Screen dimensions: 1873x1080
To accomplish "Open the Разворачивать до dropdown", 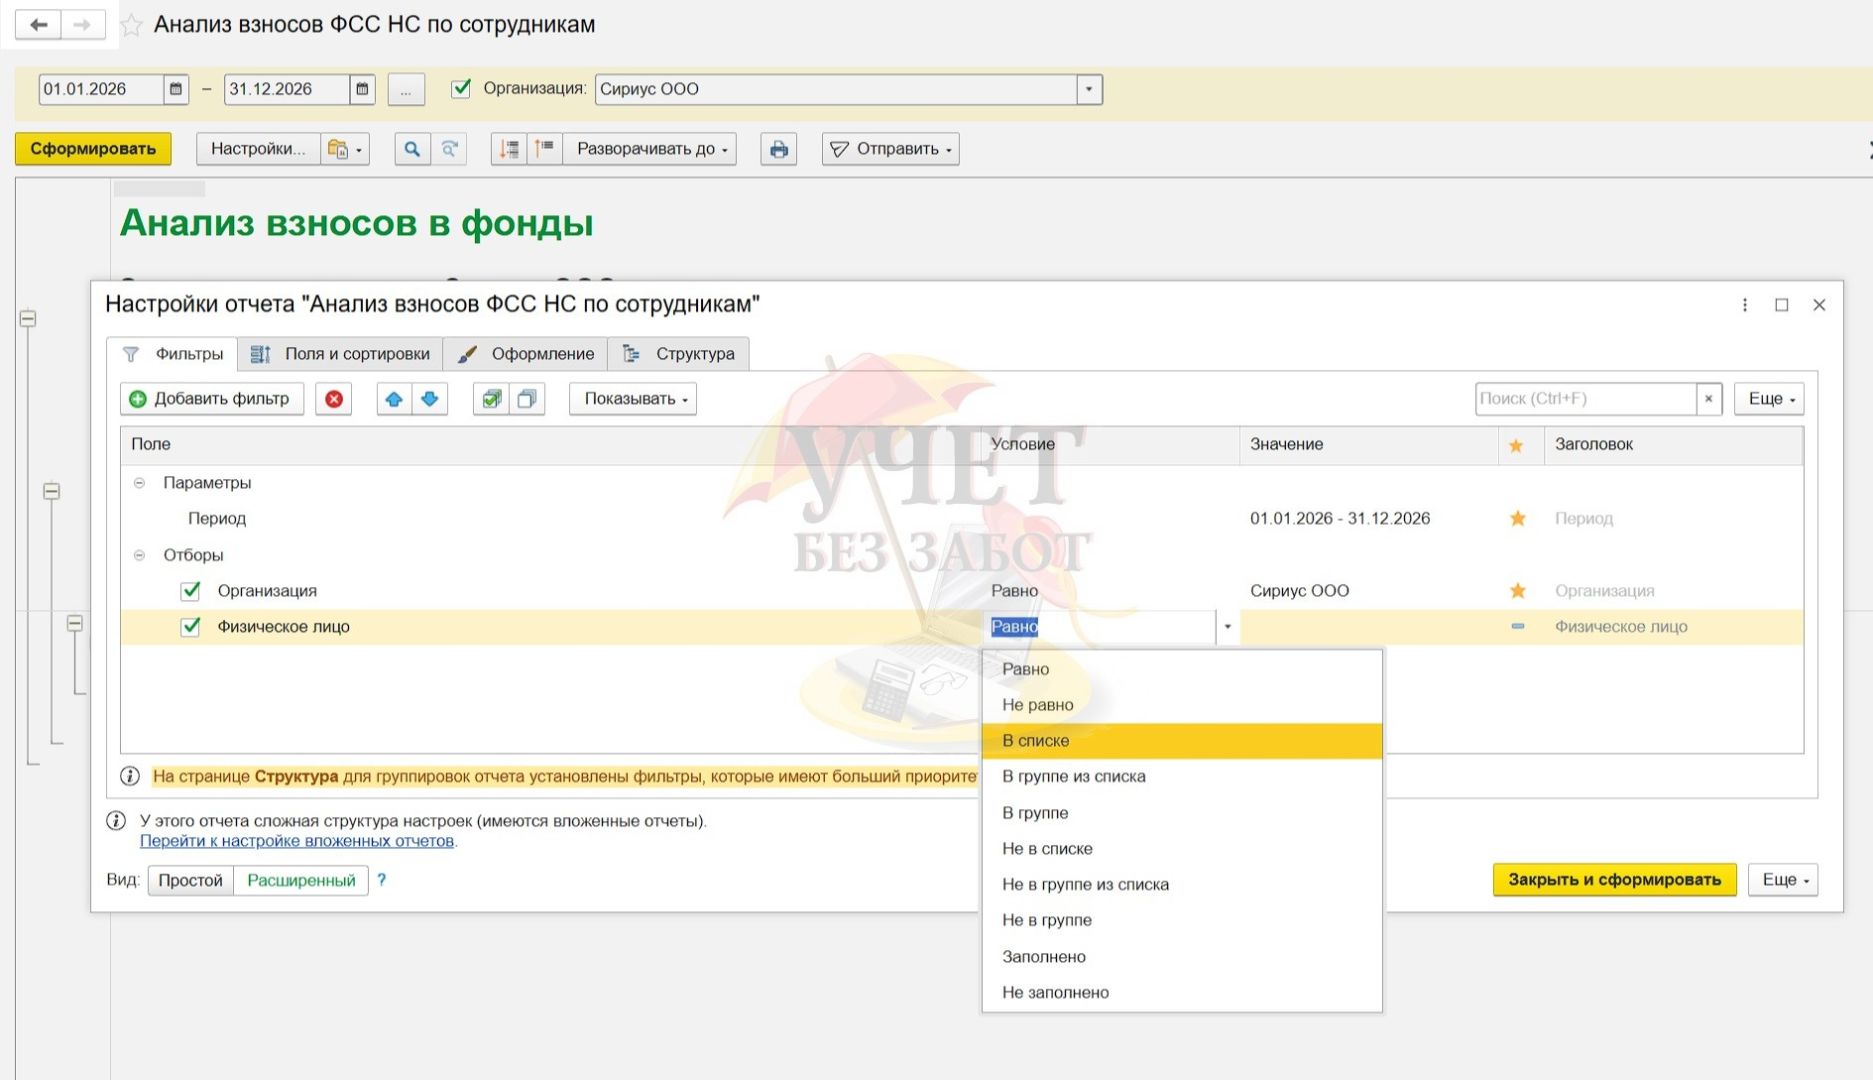I will 650,149.
